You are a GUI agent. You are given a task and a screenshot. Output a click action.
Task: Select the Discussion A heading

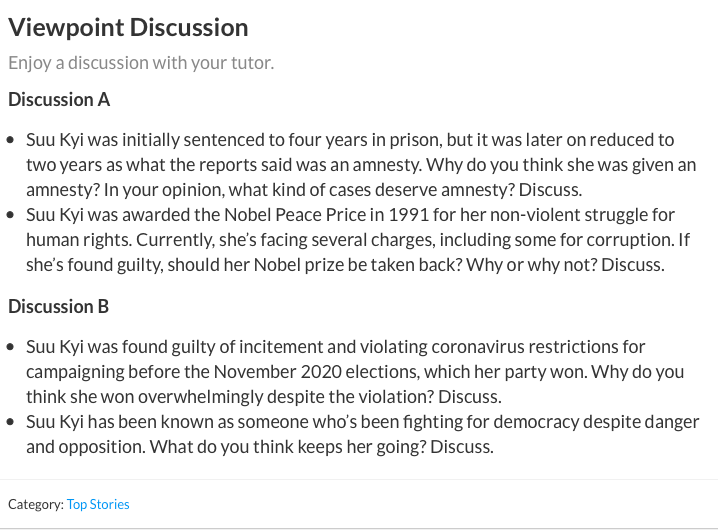tap(59, 99)
